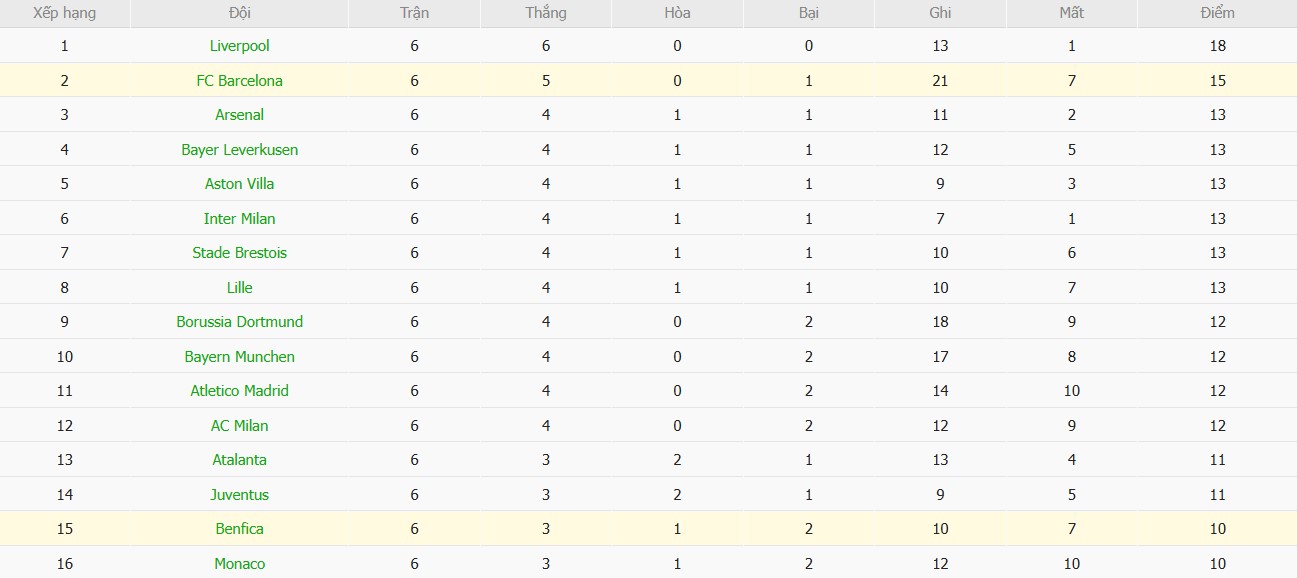
Task: Select the Thắng column header
Action: tap(546, 13)
